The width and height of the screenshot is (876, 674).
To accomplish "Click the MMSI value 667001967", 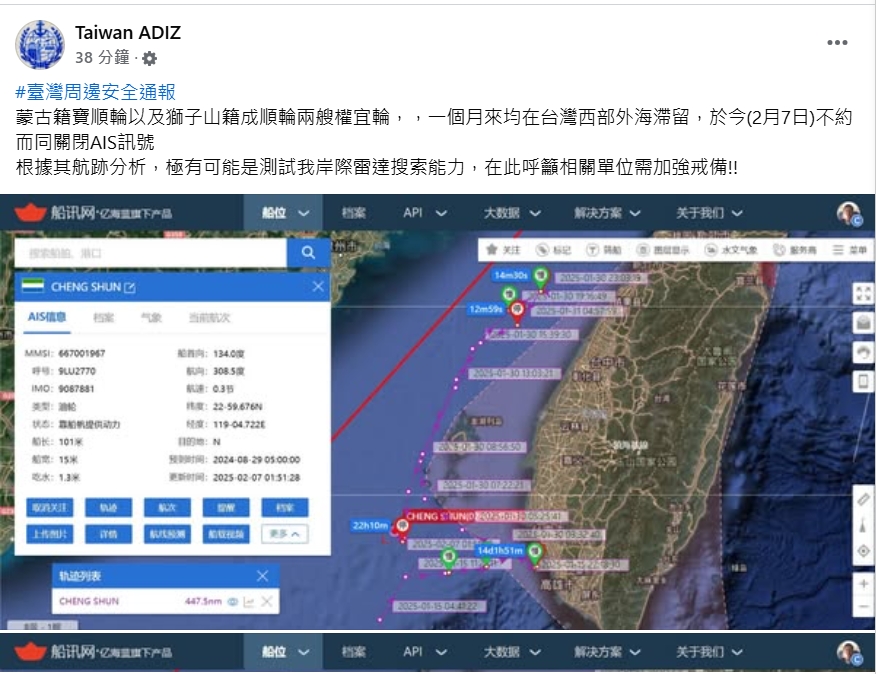I will [x=82, y=353].
